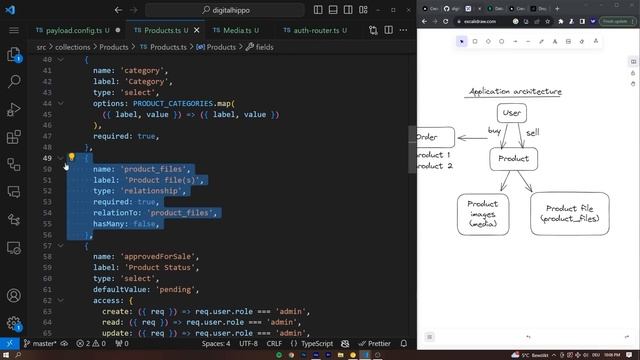Go forward with the VS Code navigation arrow
Image resolution: width=640 pixels, height=360 pixels.
133,10
